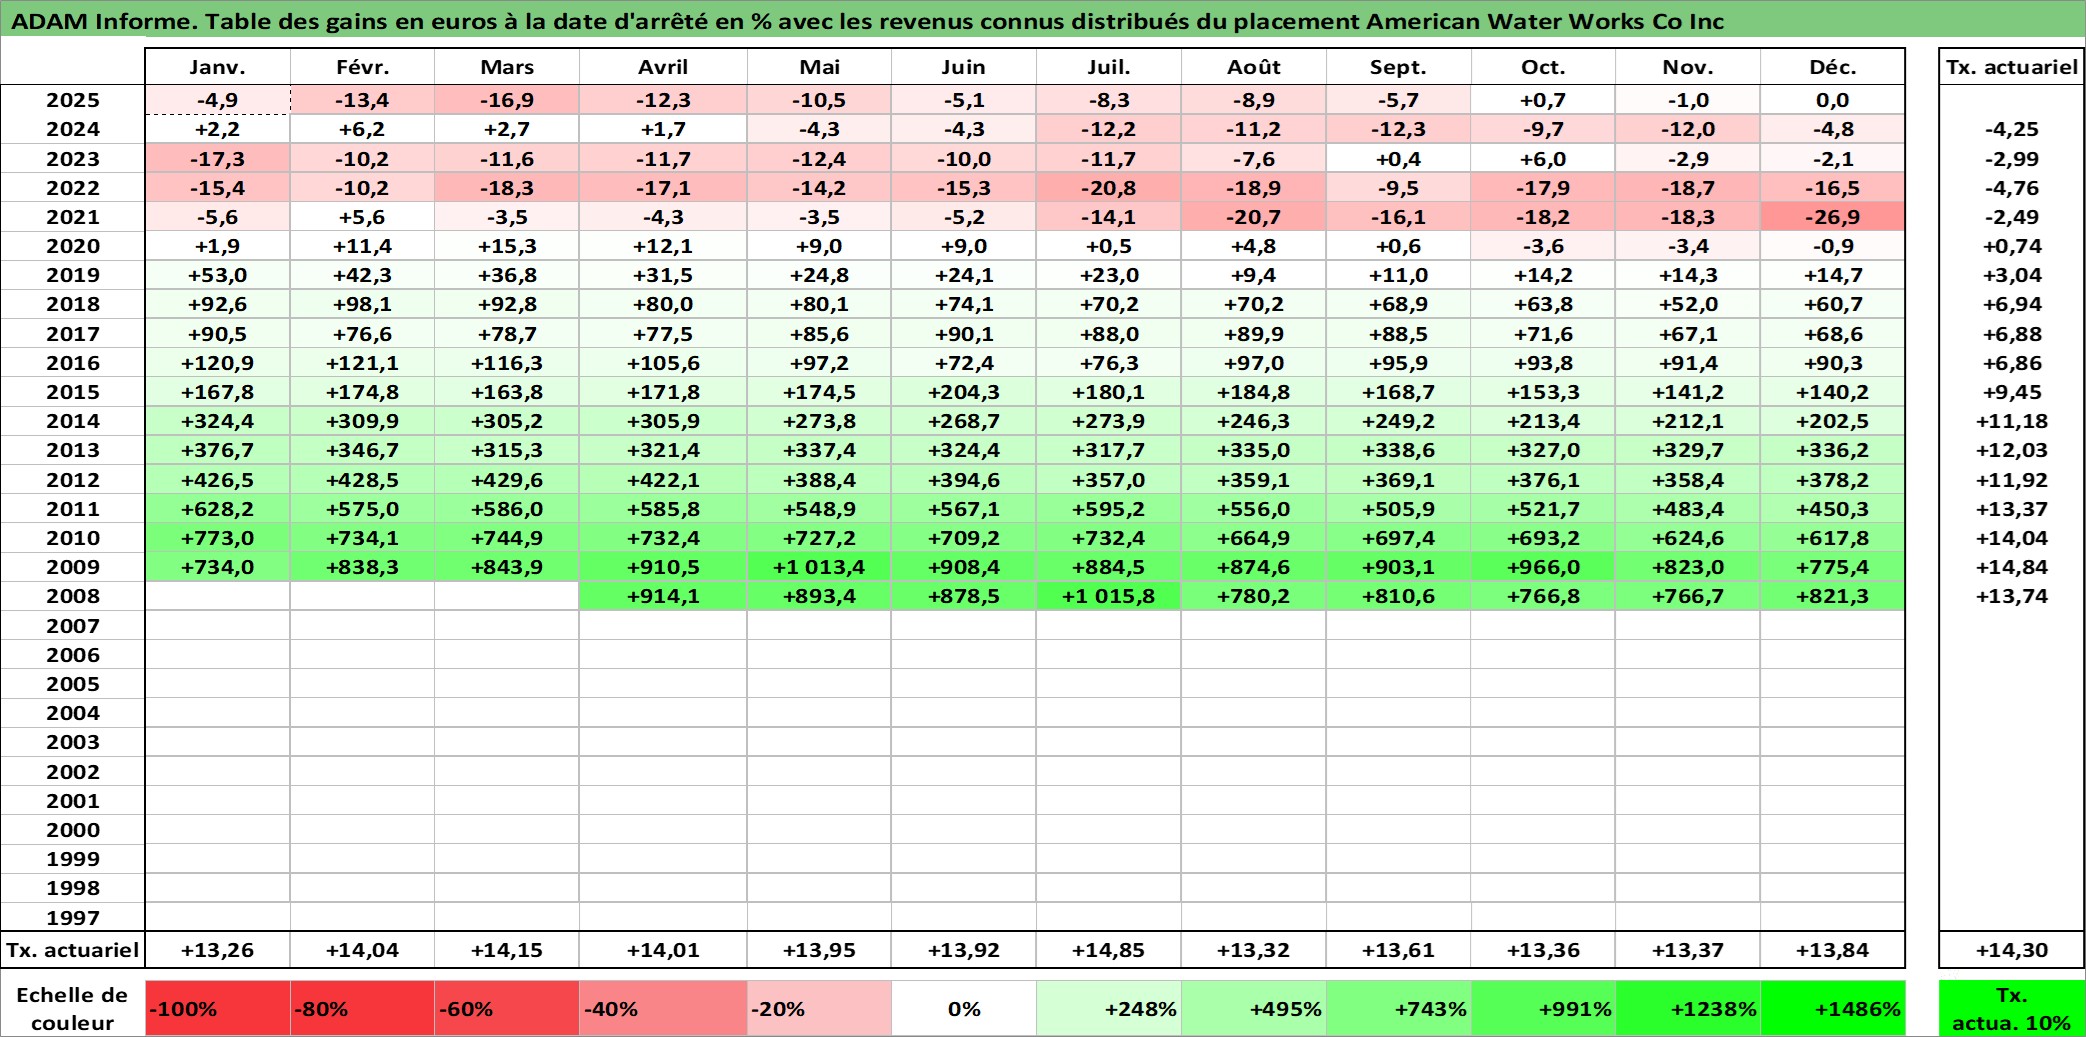Select the +914,1 cell in Avril 2008
Screen dimensions: 2086x1037
click(x=663, y=596)
